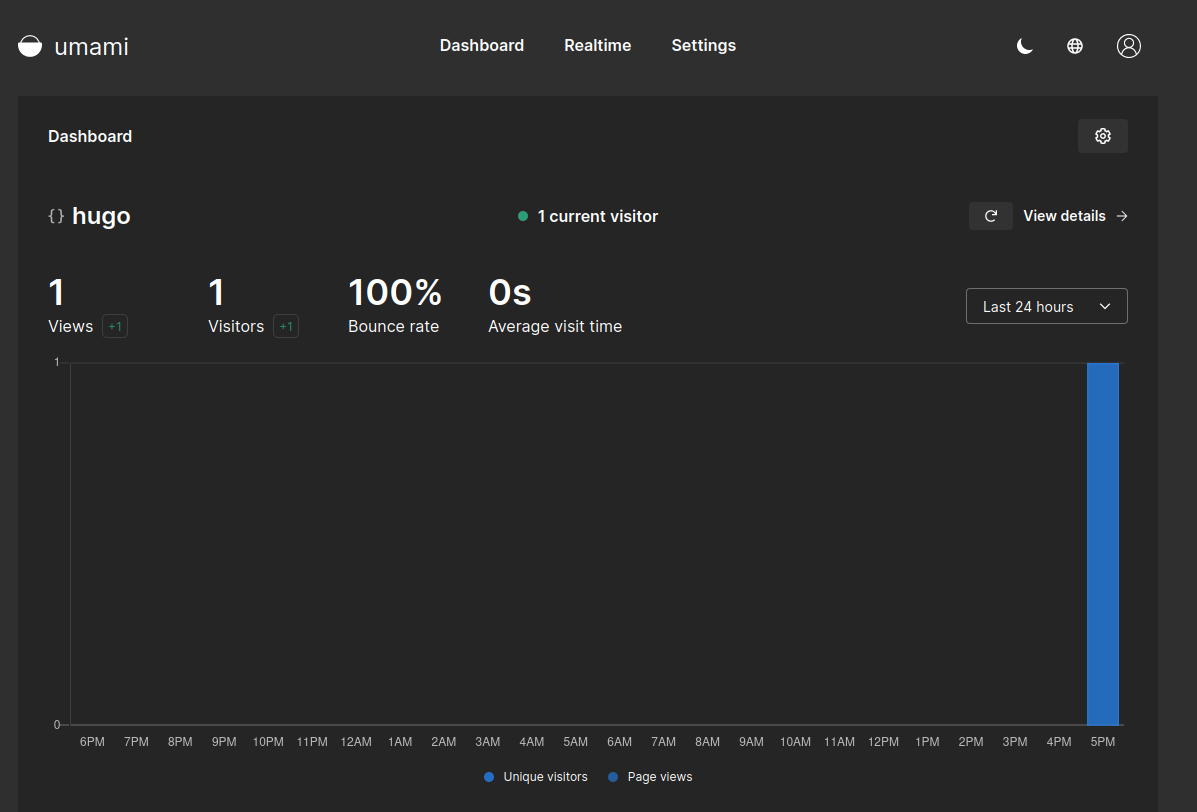Screen dimensions: 1197x812
Task: Click the Visitors +1 change badge
Action: click(286, 326)
